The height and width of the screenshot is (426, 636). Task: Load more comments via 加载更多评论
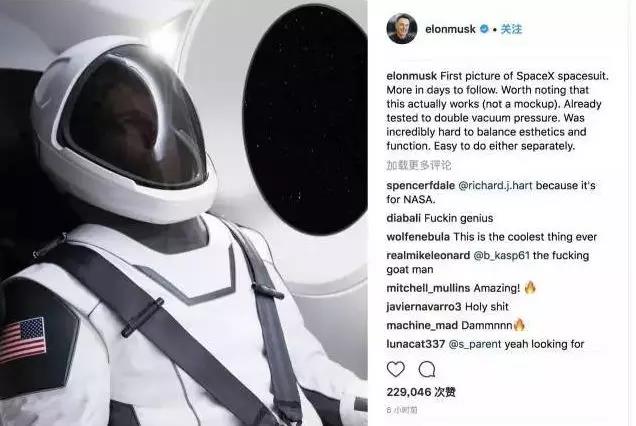(419, 165)
